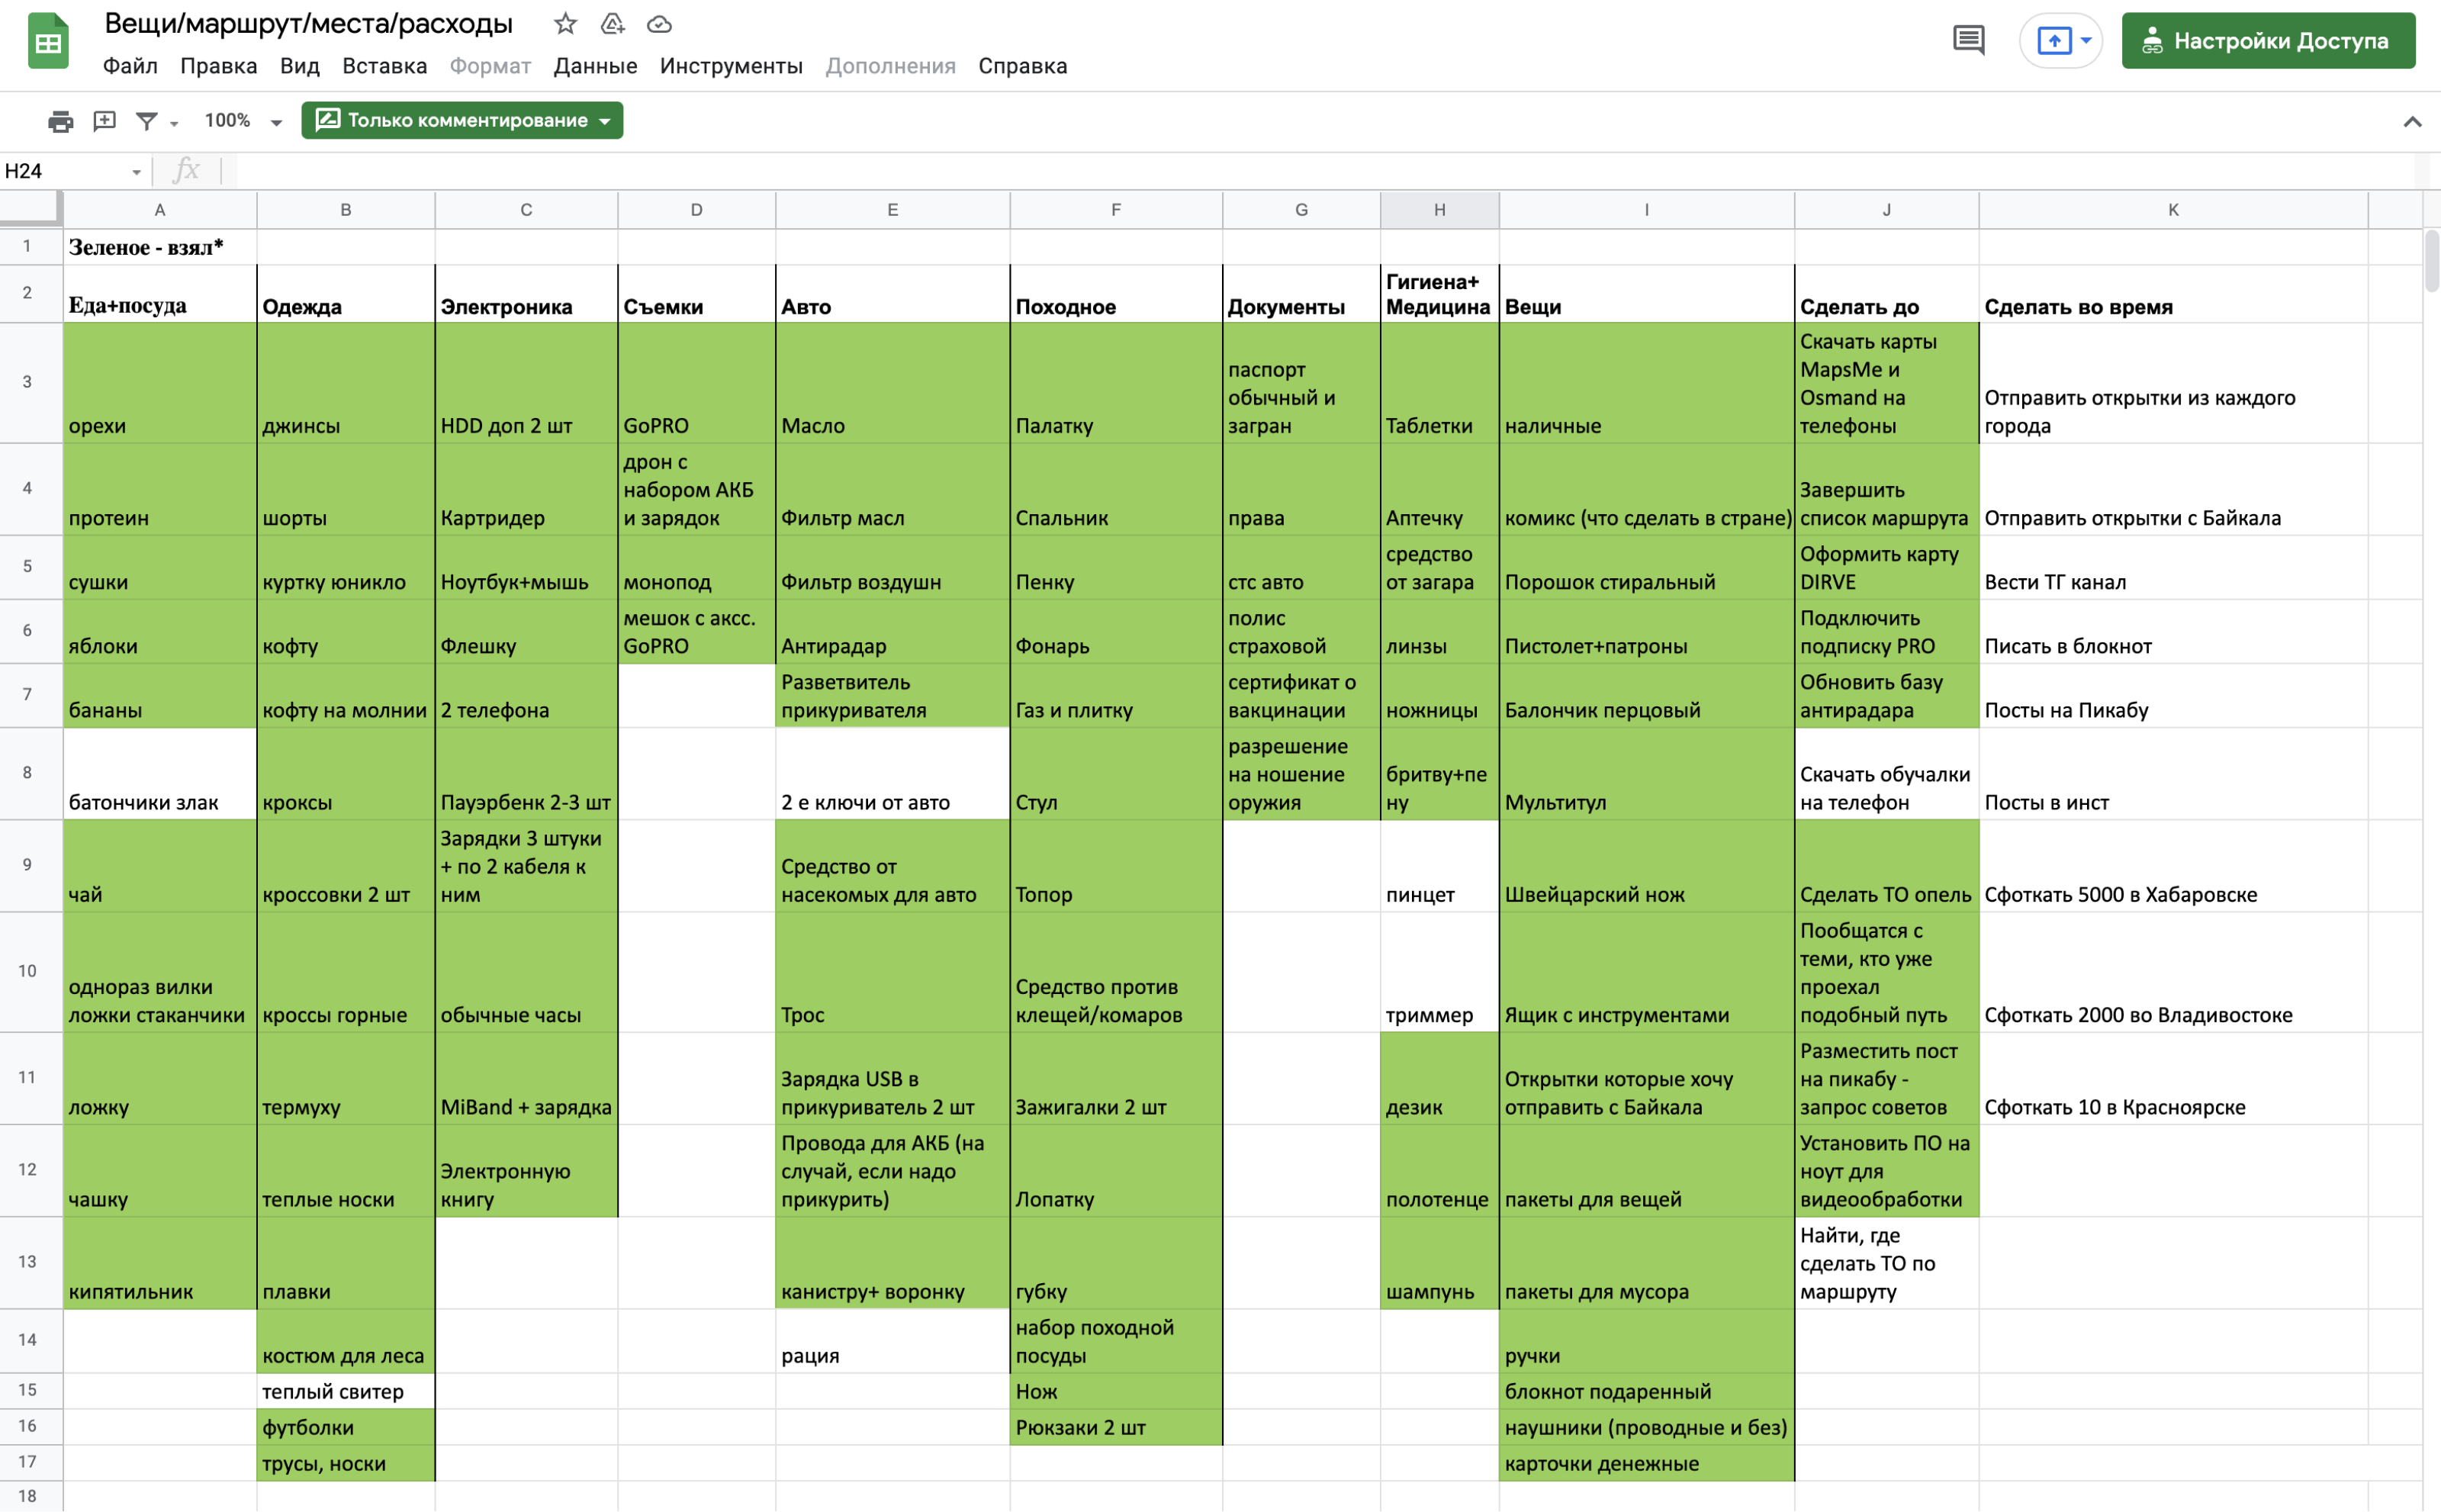Image resolution: width=2441 pixels, height=1512 pixels.
Task: Select header cell 'Электроника'
Action: coord(526,294)
